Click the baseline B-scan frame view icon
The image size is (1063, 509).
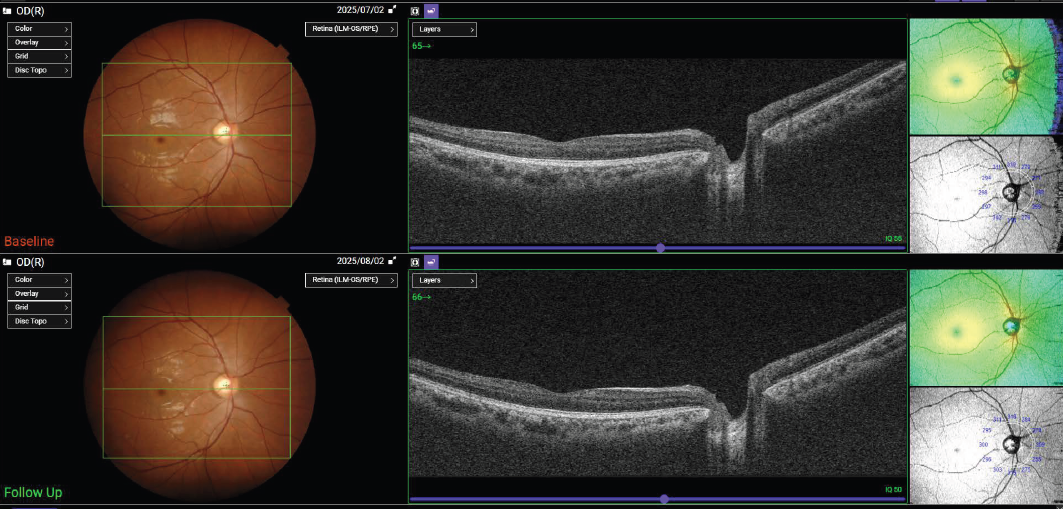pyautogui.click(x=415, y=10)
